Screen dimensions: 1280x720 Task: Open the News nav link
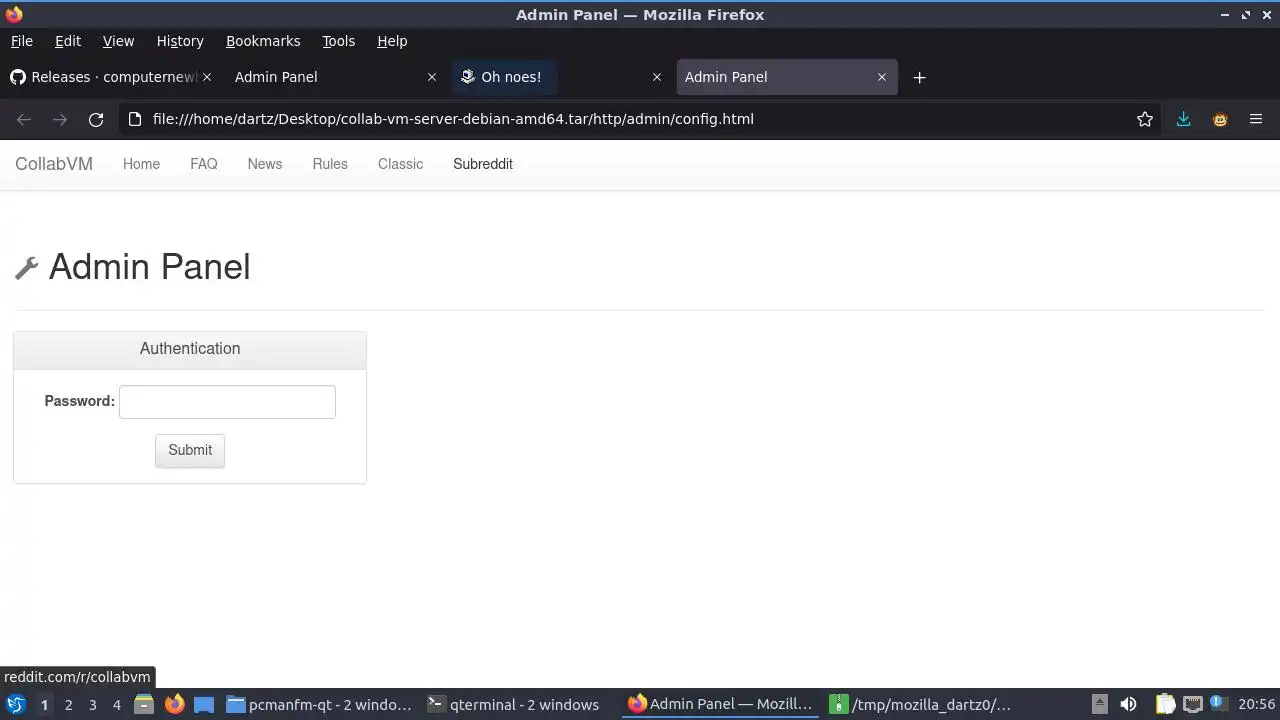click(265, 164)
